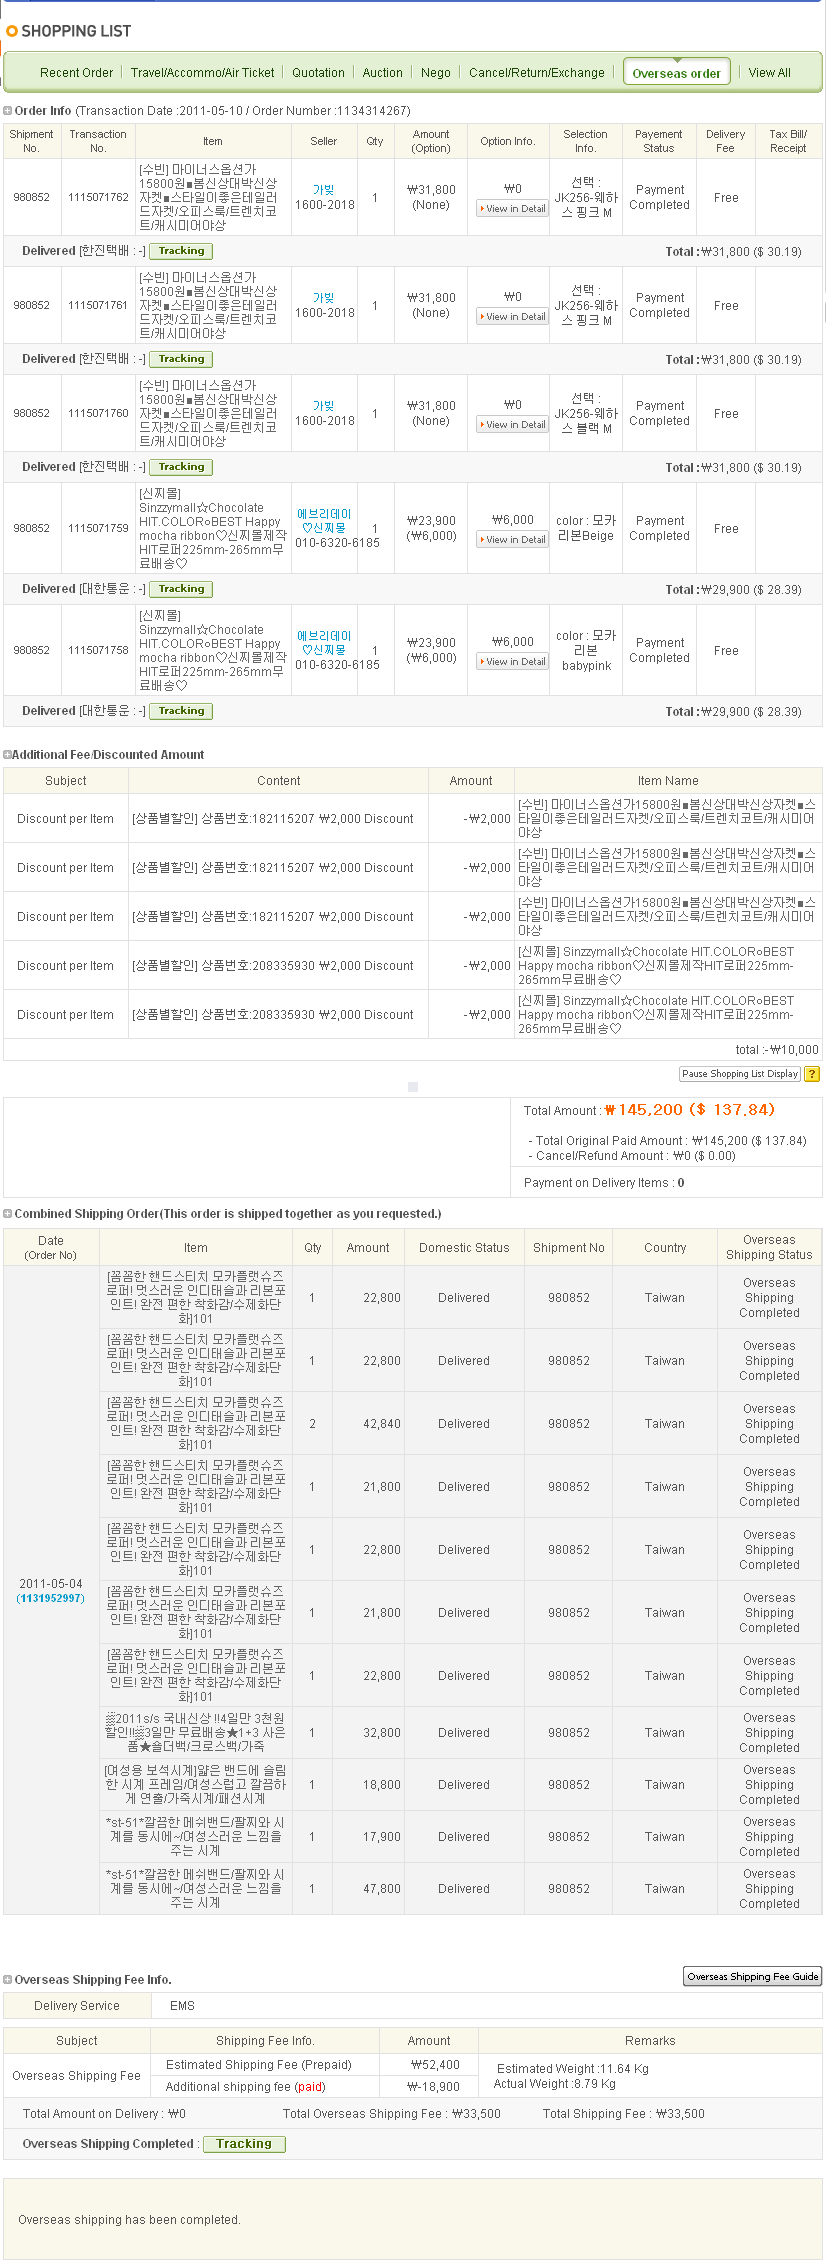The width and height of the screenshot is (826, 2260).
Task: Open seller 가빗 link in transaction 1115071760 row
Action: click(324, 406)
